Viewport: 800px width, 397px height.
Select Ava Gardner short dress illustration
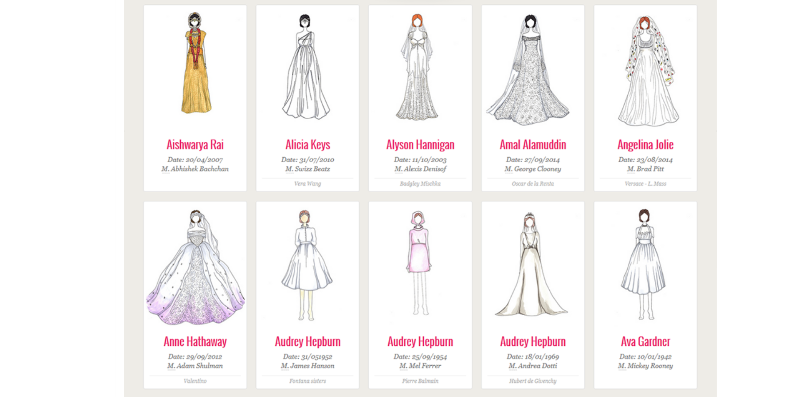tap(643, 264)
